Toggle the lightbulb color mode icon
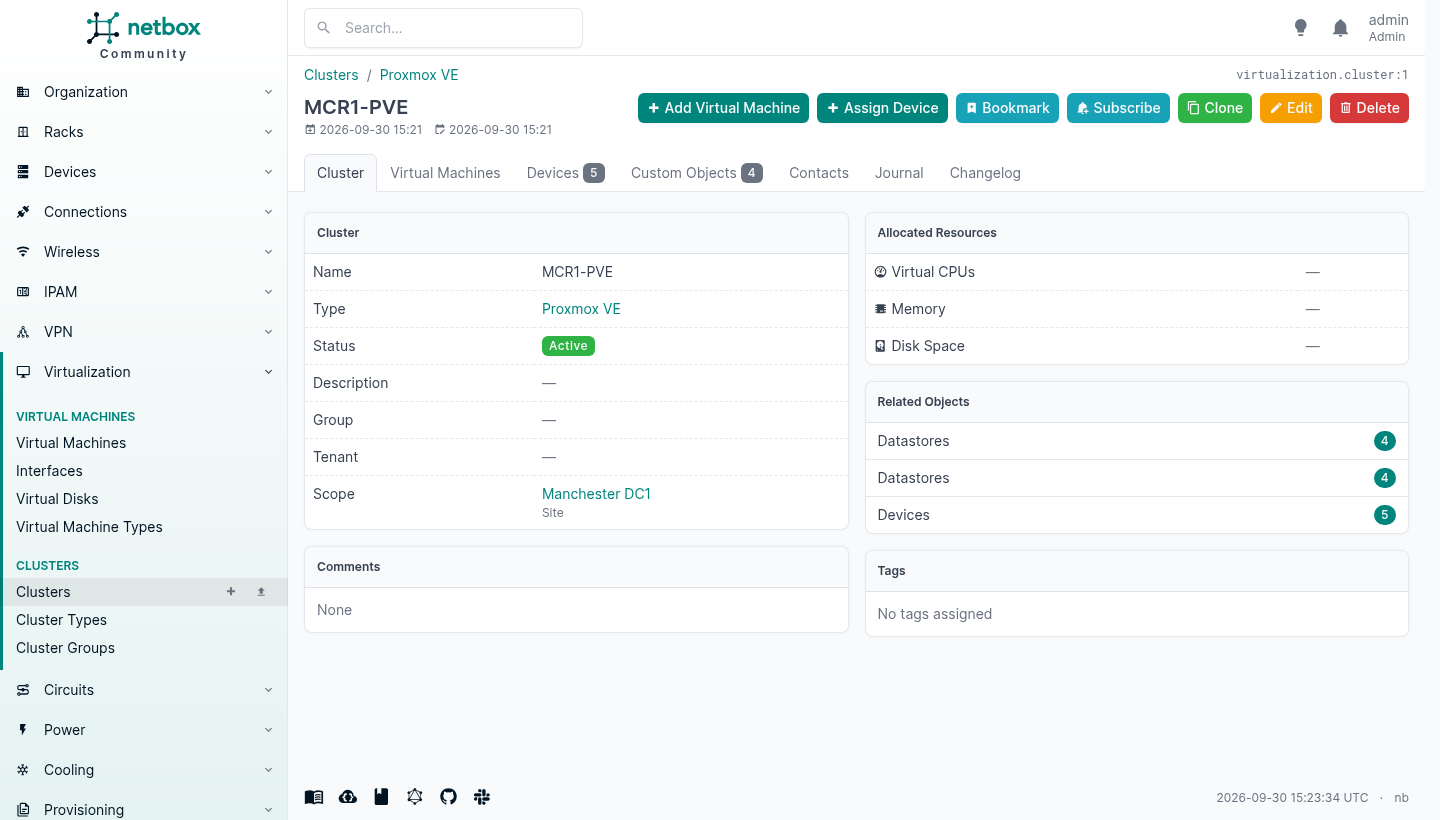The height and width of the screenshot is (820, 1440). (1300, 28)
